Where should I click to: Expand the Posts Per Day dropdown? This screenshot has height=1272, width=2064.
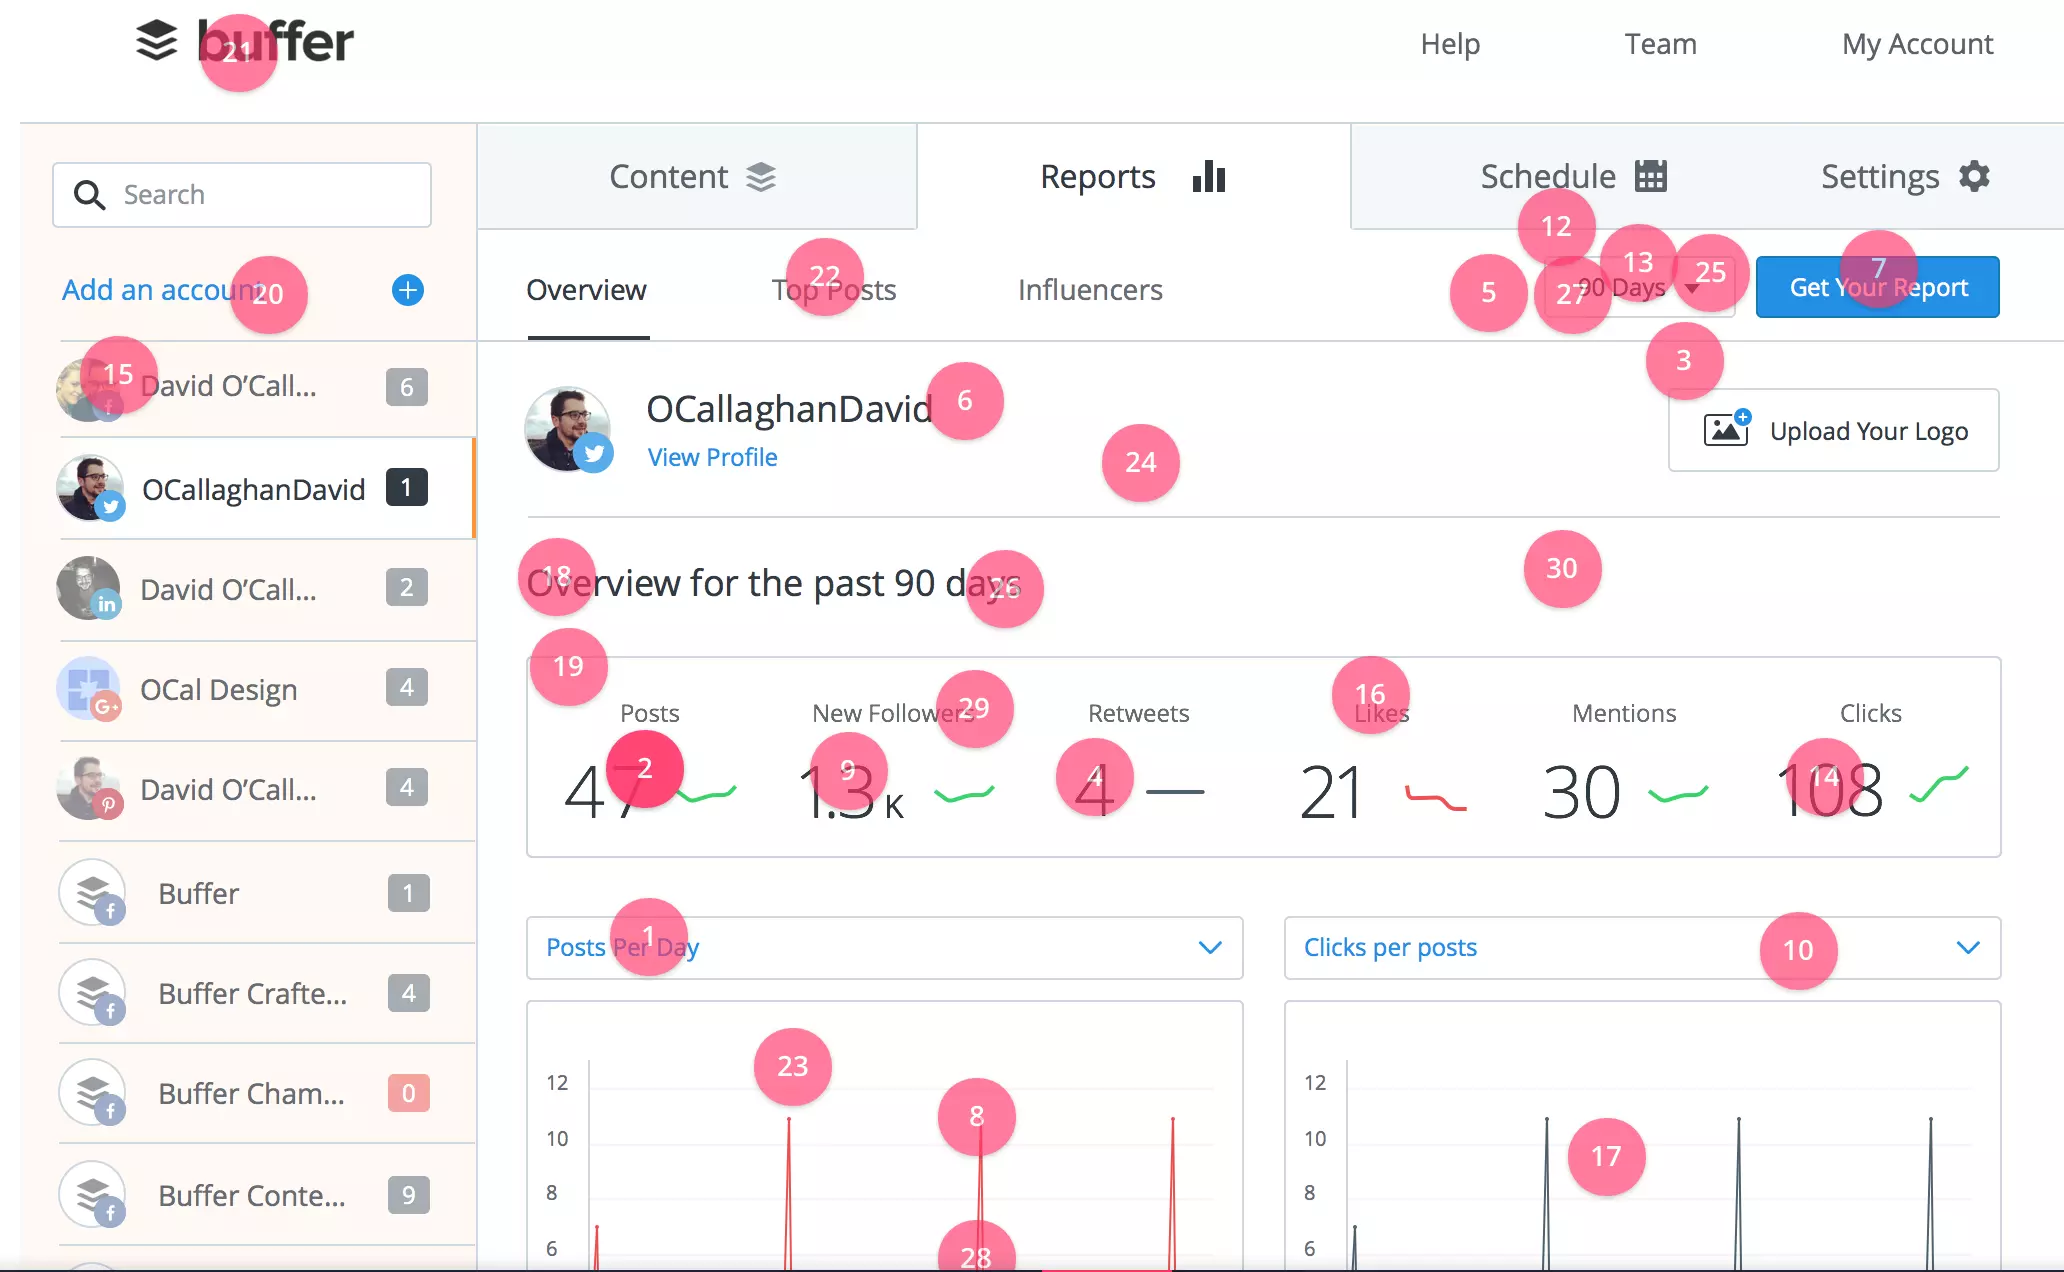[x=885, y=947]
